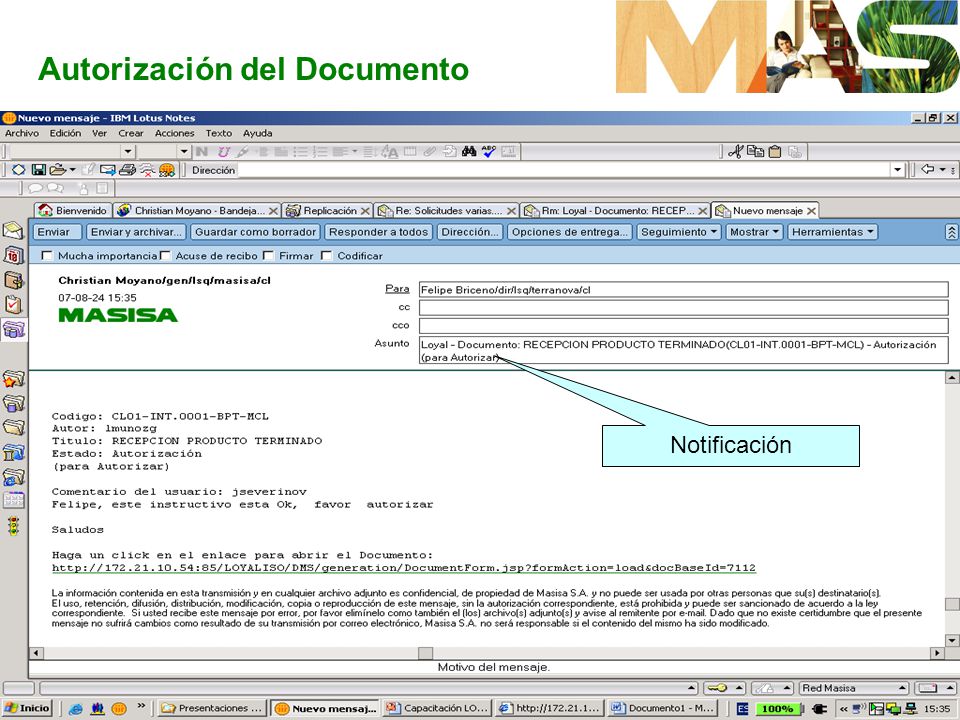This screenshot has width=960, height=720.
Task: Open the Herramientas dropdown menu
Action: point(833,232)
